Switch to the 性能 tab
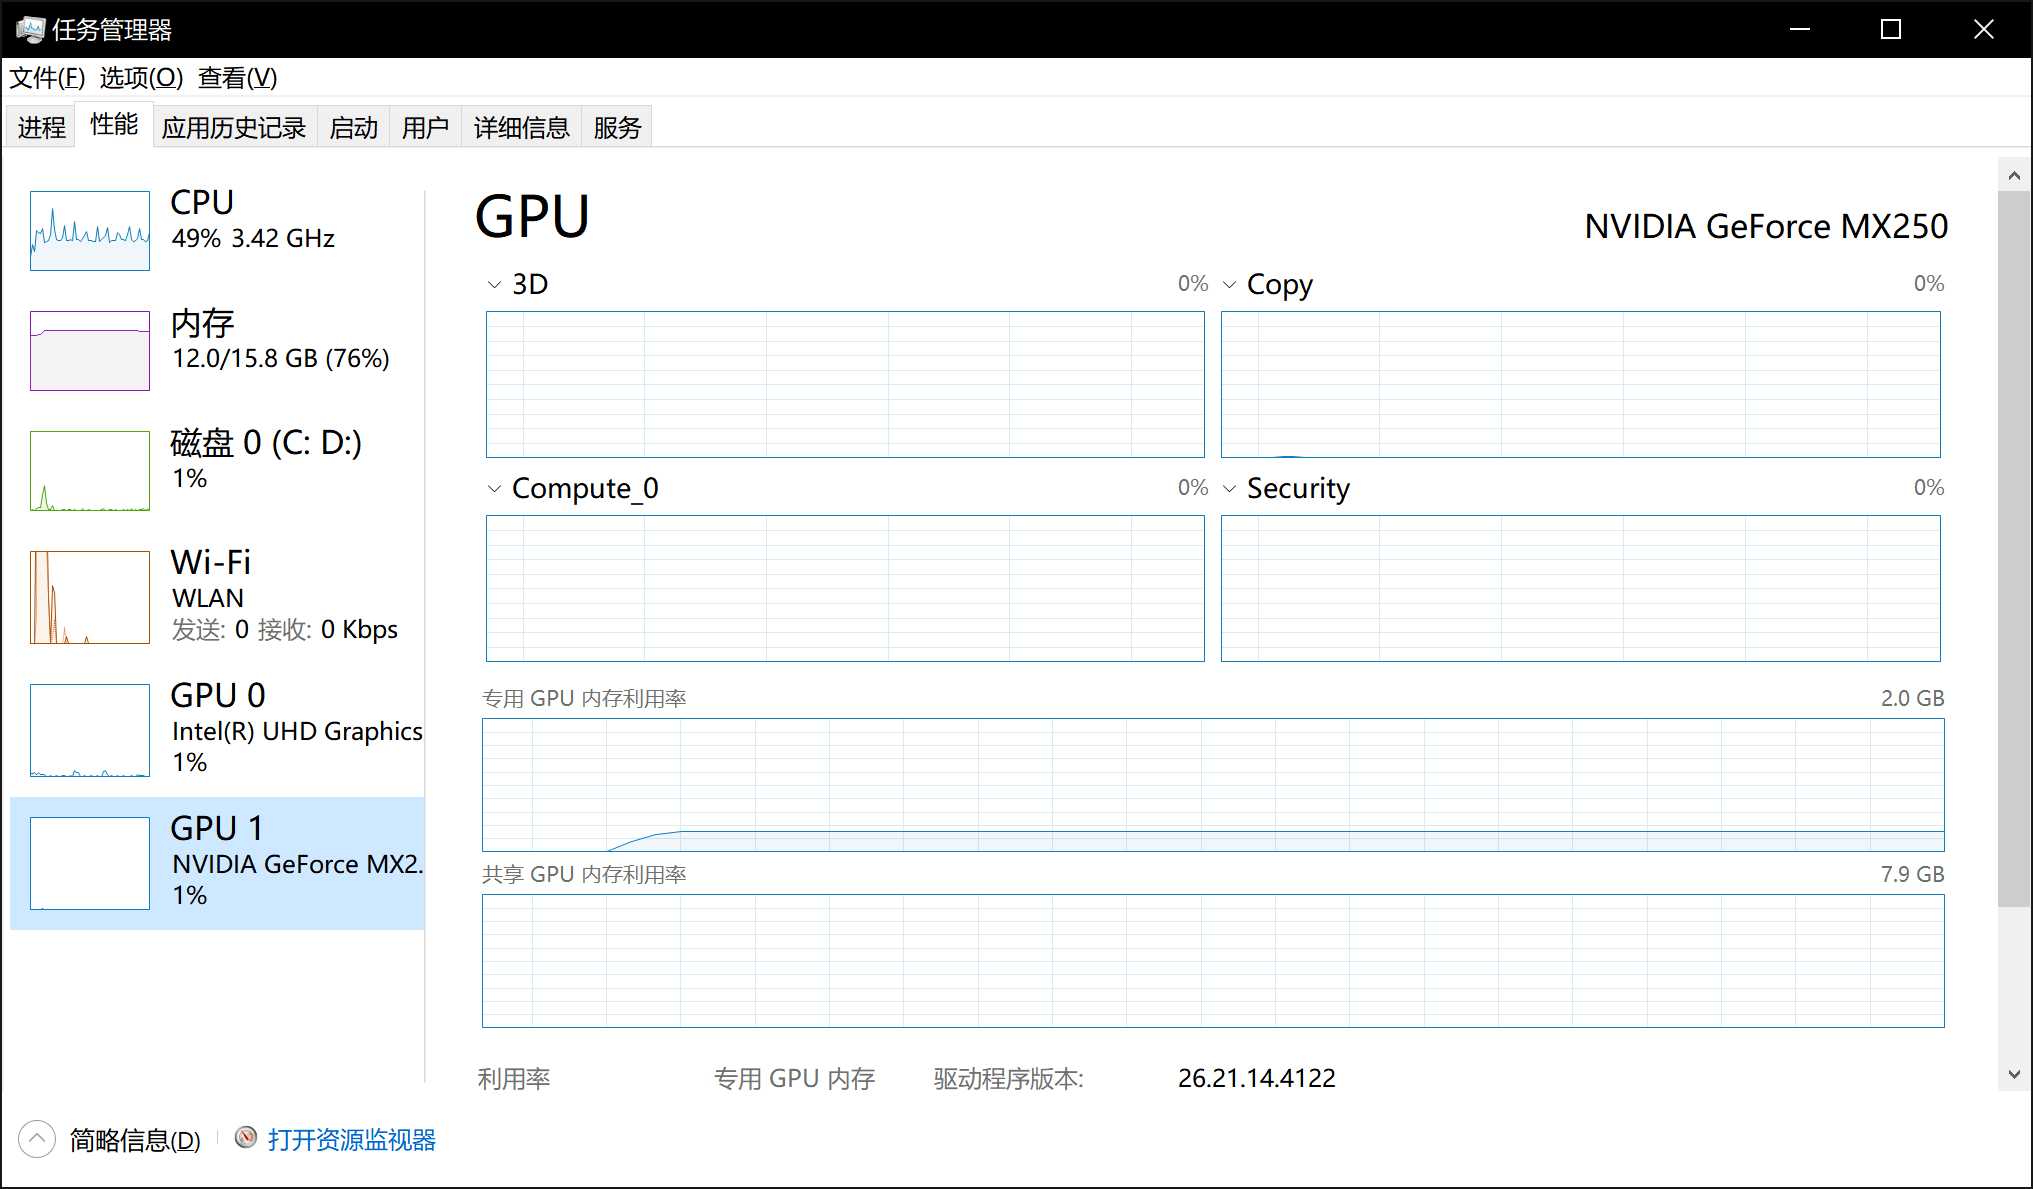 point(114,124)
